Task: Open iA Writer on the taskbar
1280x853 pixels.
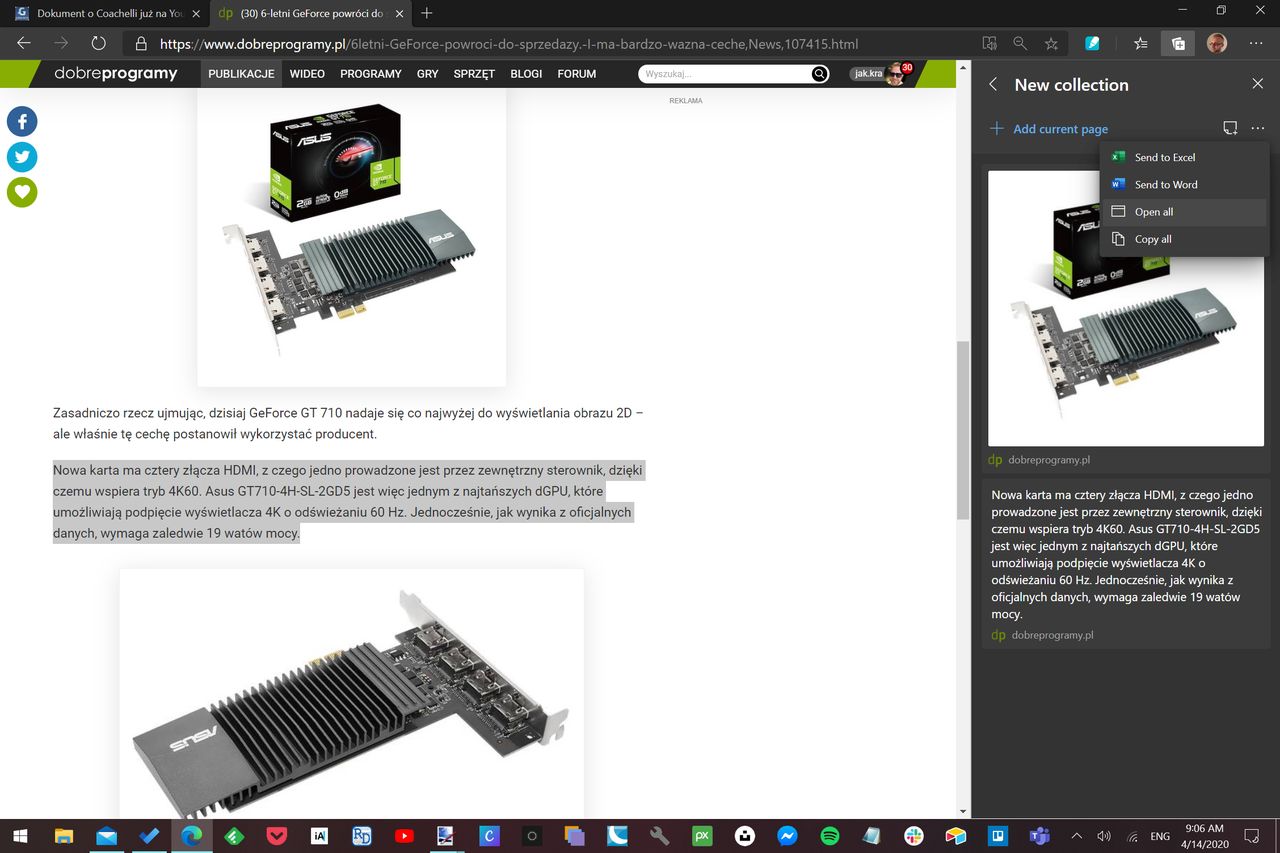Action: [x=319, y=836]
